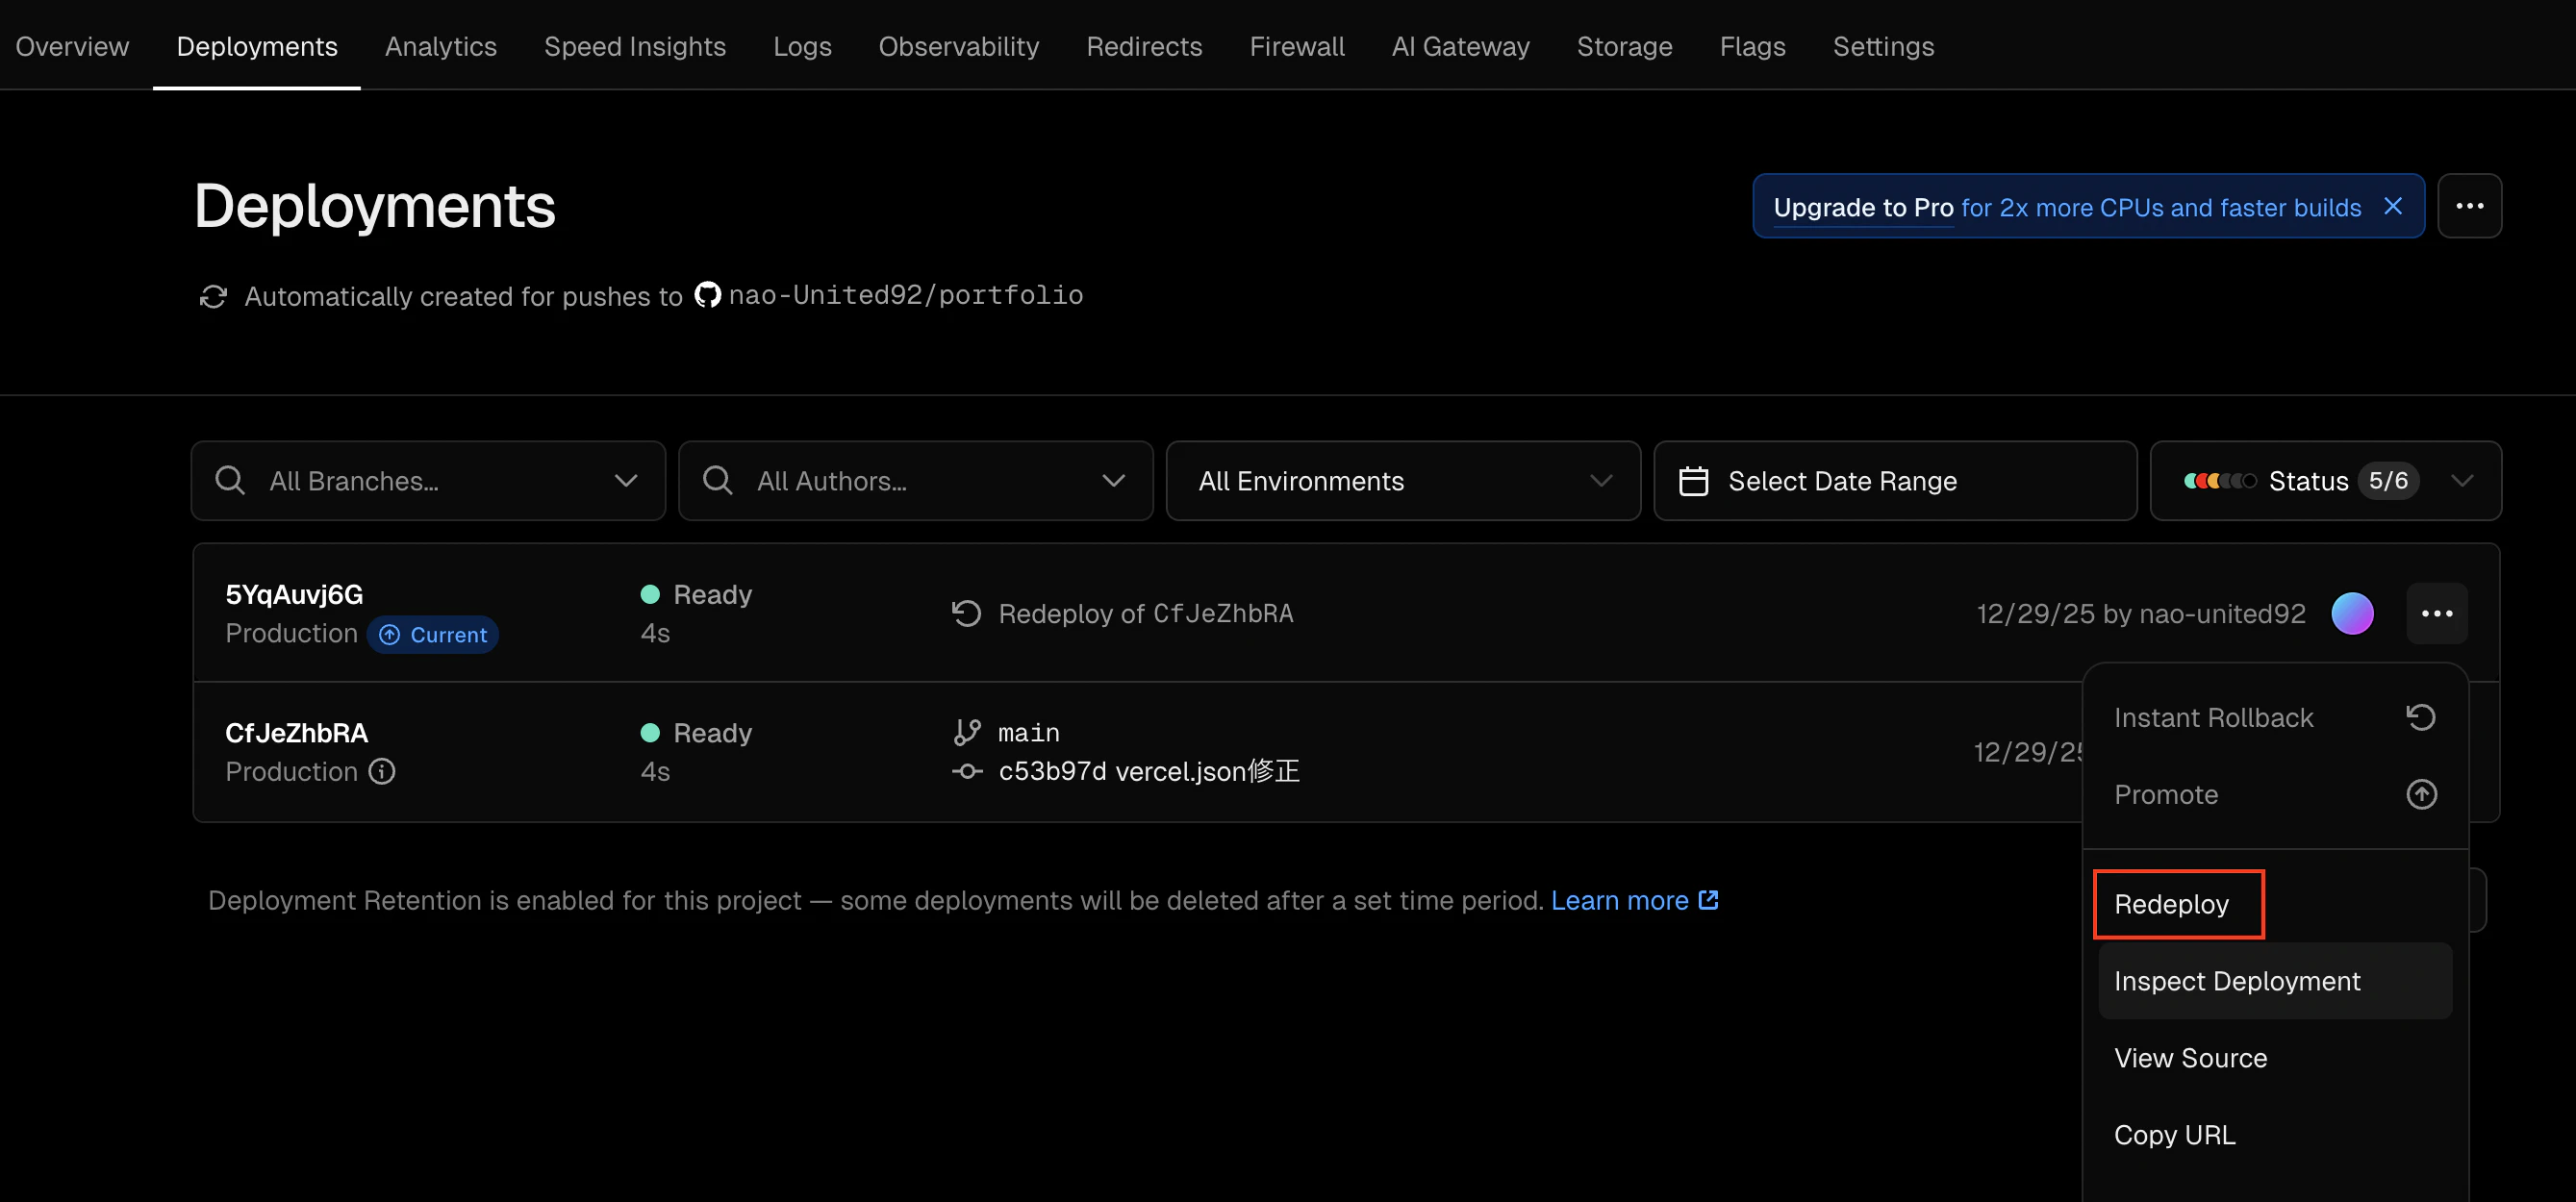Click the Deployments page heading
Screen dimensions: 2576x1202
click(375, 206)
